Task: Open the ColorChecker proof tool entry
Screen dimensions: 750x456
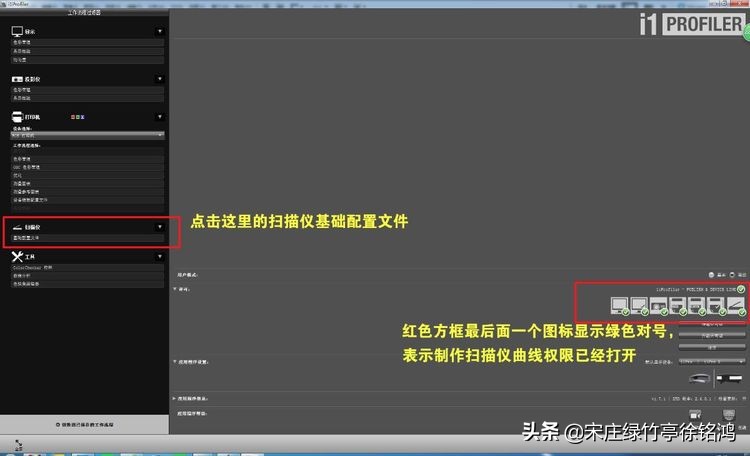Action: pos(88,267)
